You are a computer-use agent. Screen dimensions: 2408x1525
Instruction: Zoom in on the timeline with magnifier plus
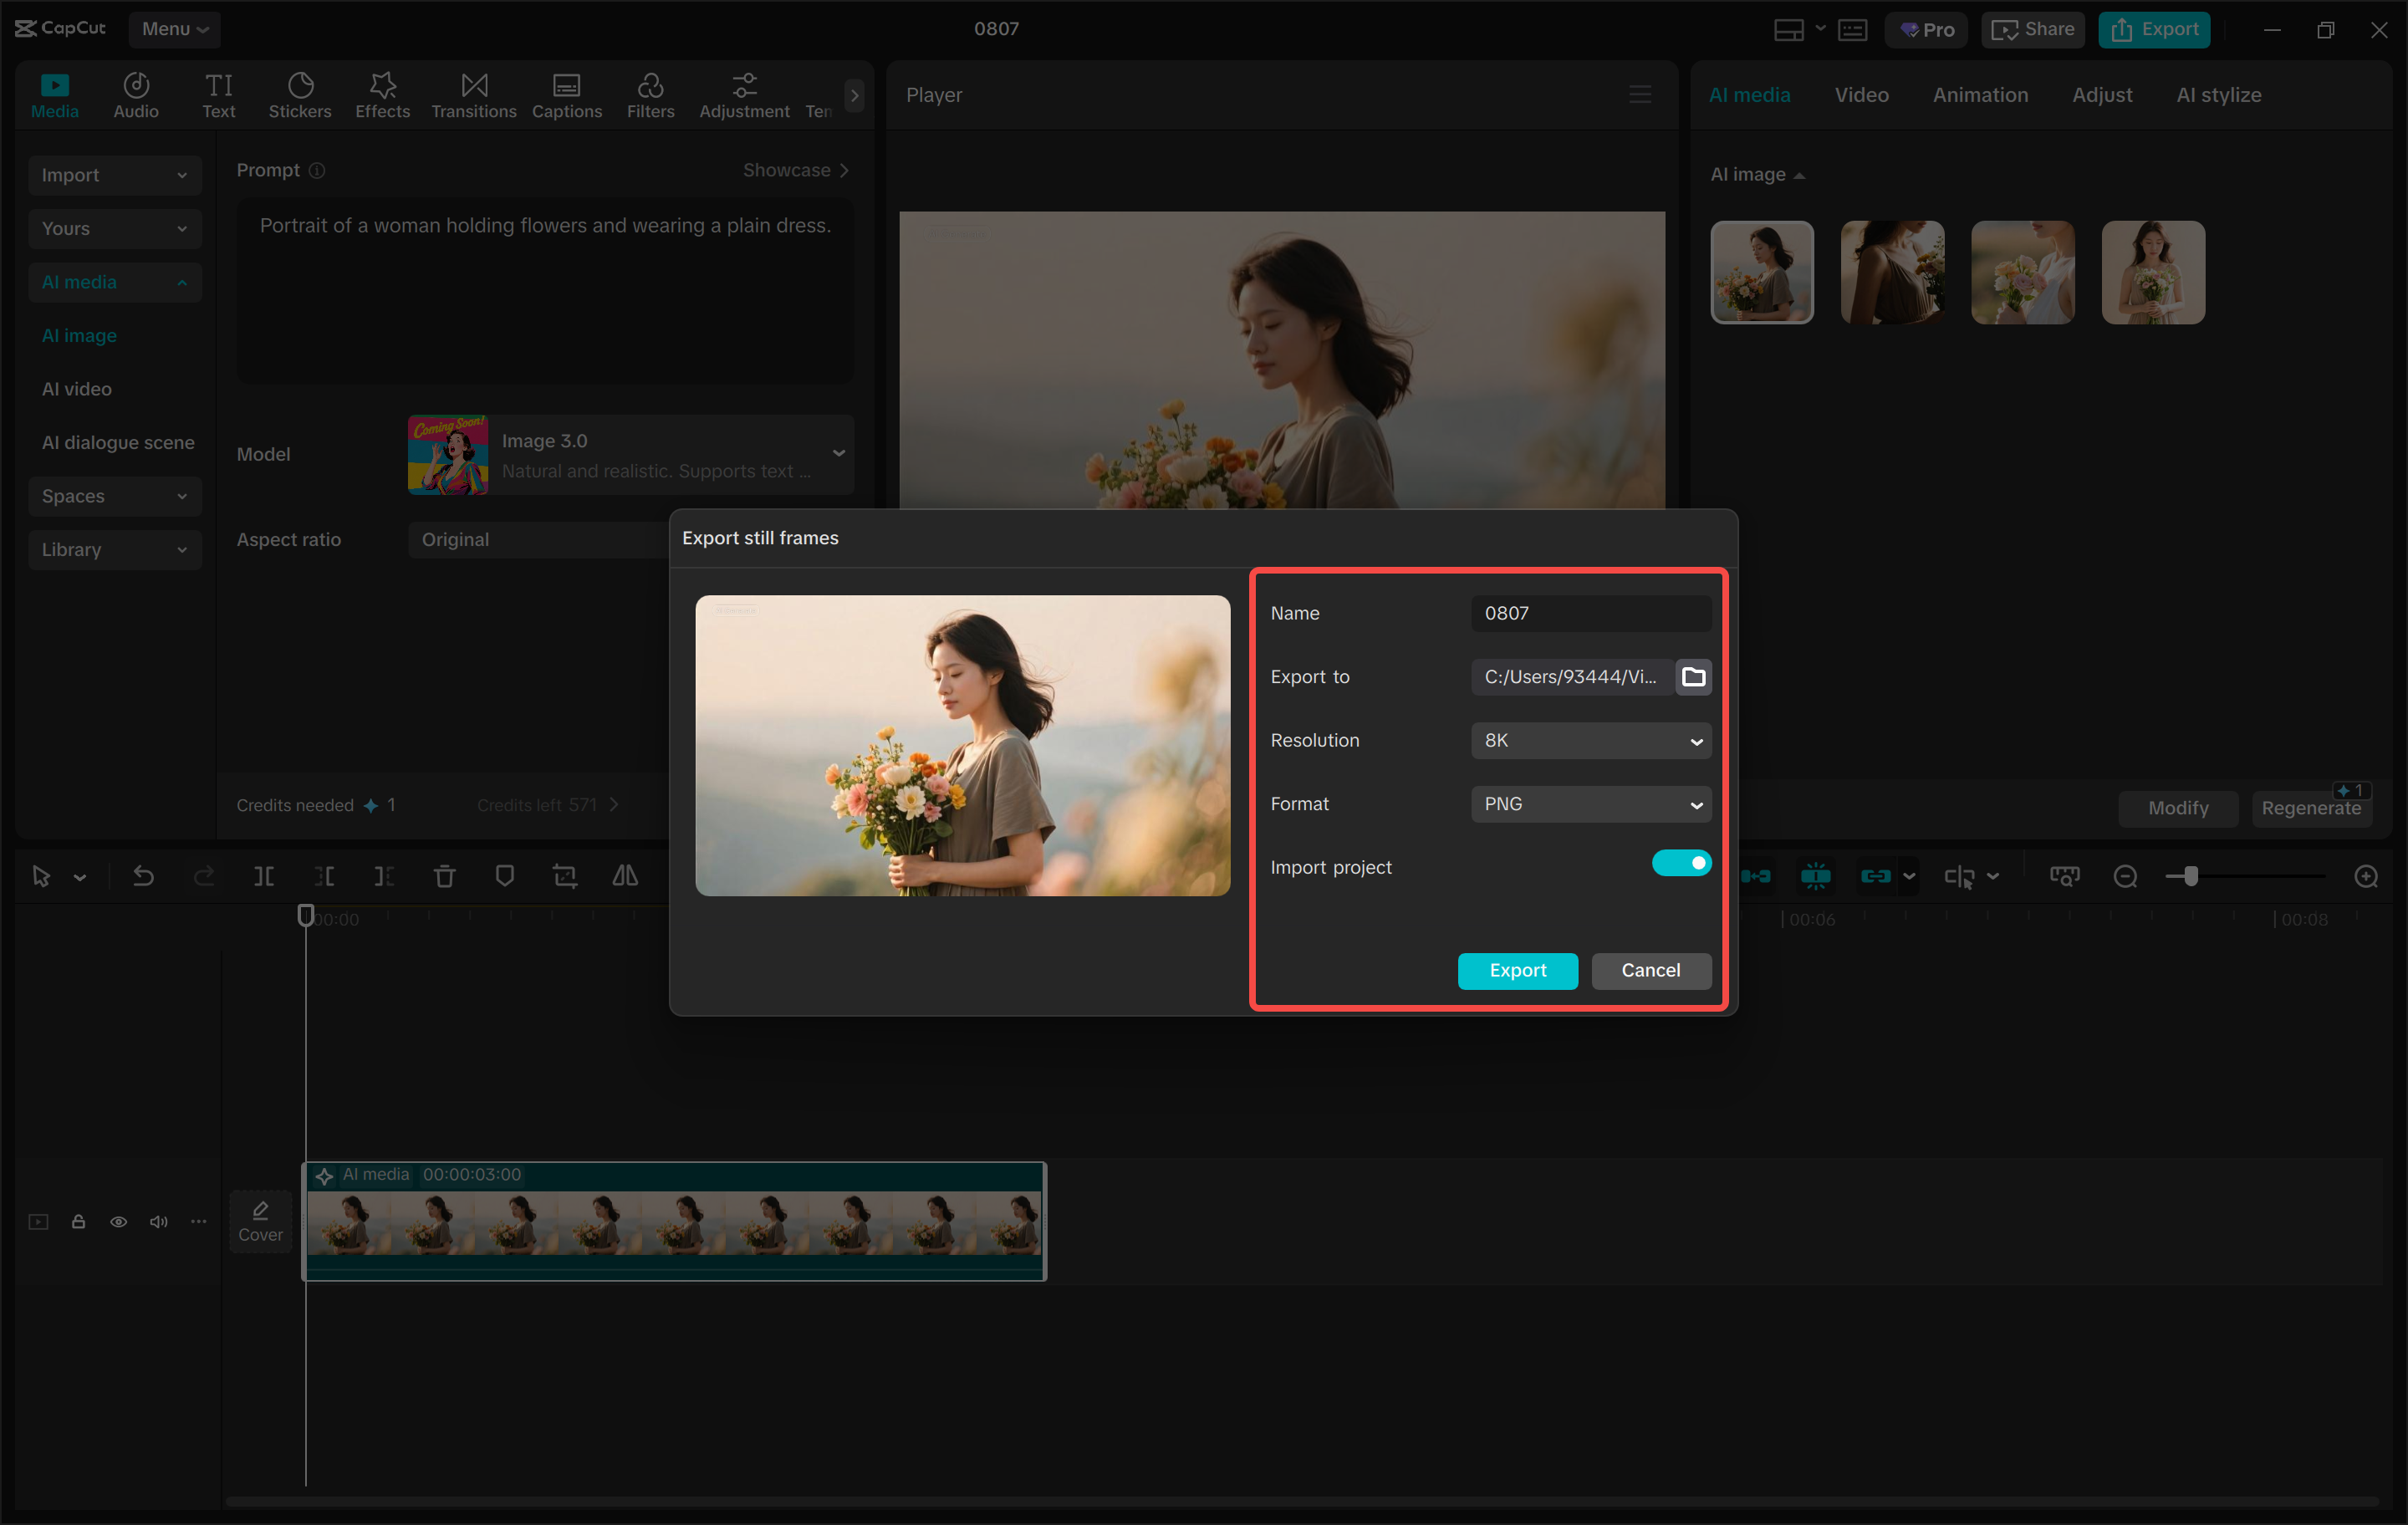pyautogui.click(x=2367, y=876)
